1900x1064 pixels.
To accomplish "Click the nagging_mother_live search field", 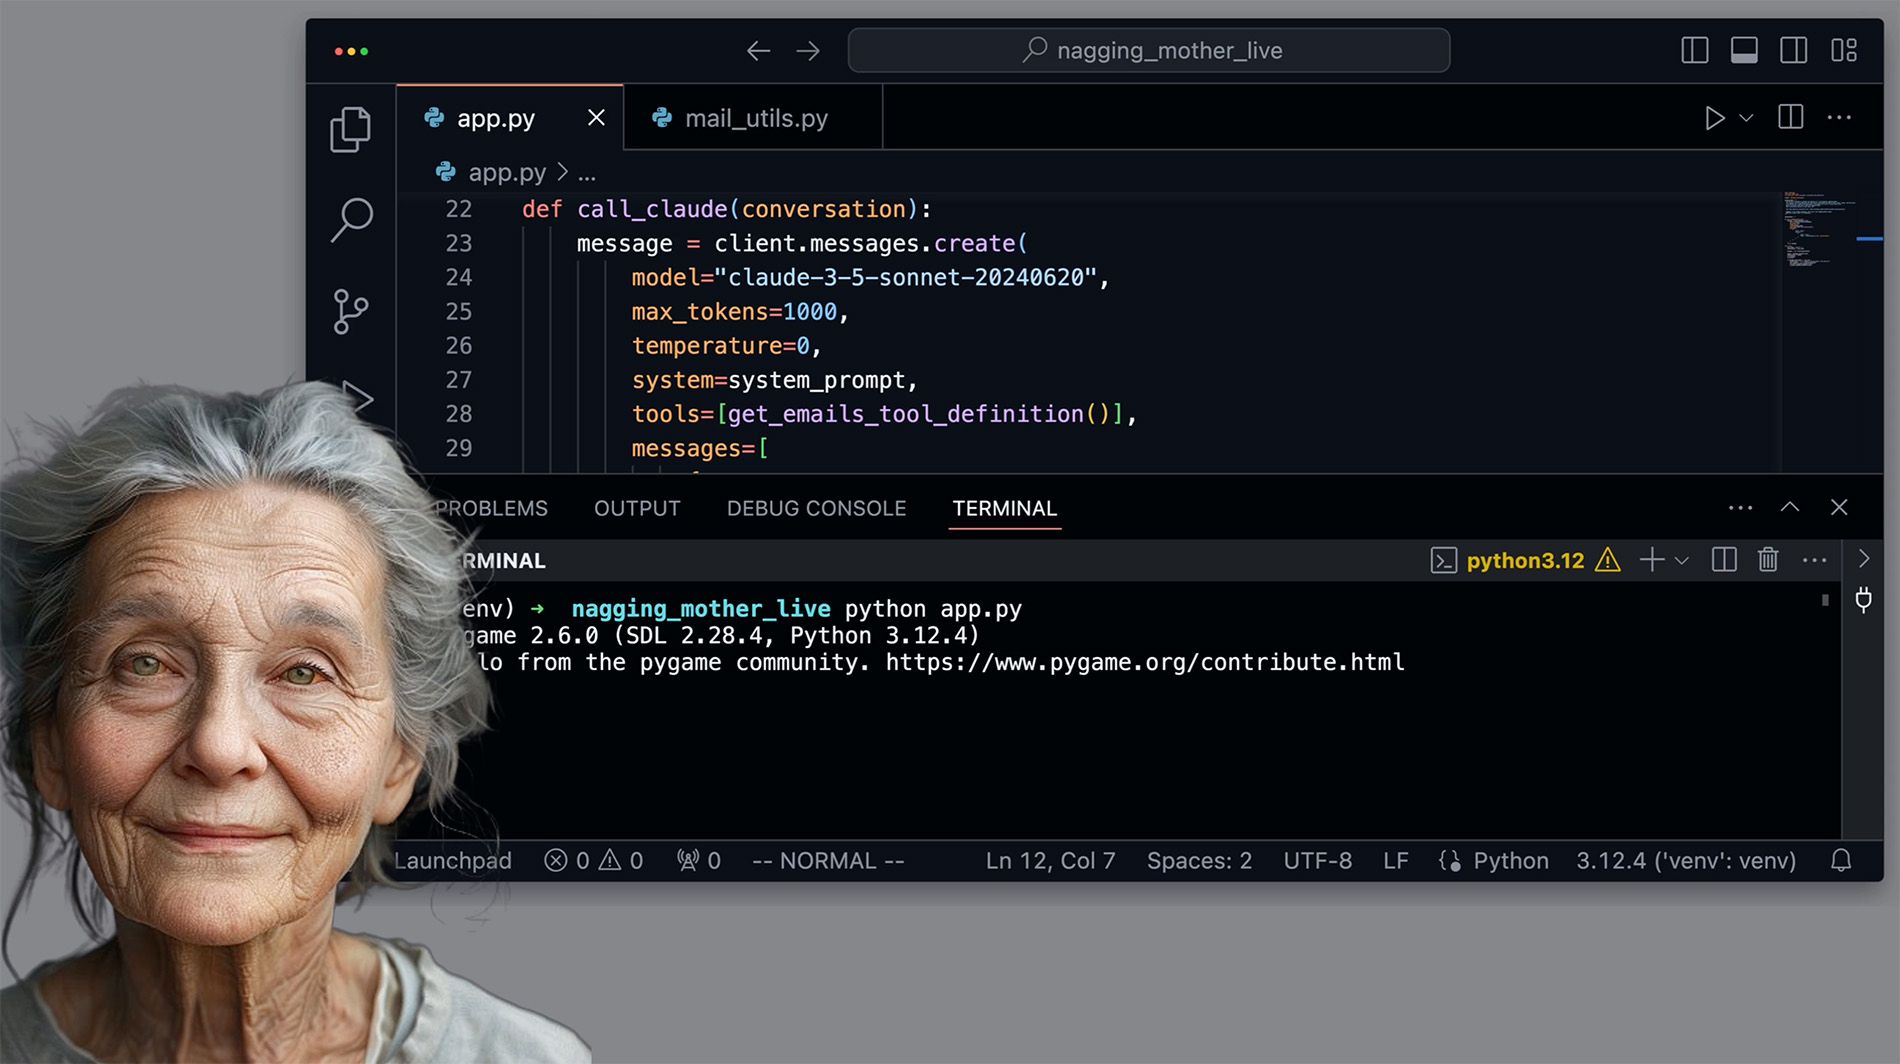I will pyautogui.click(x=1148, y=50).
